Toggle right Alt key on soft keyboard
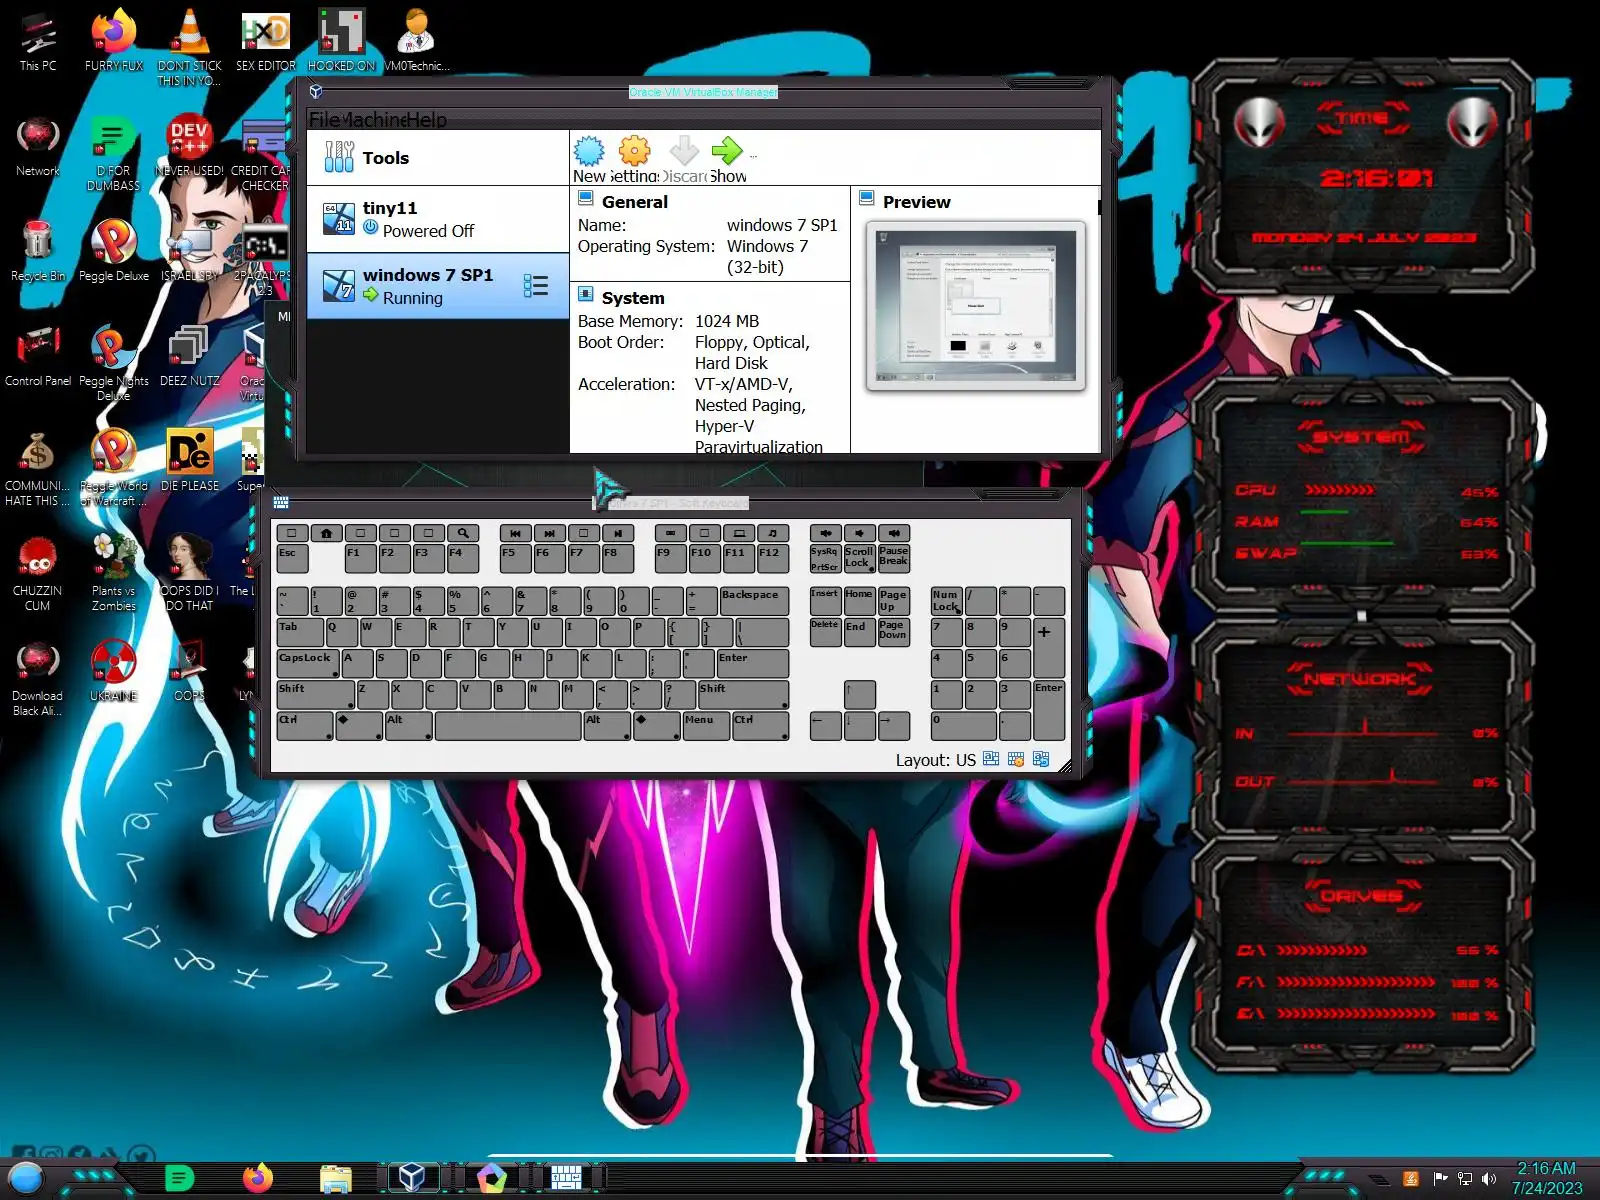 point(607,725)
